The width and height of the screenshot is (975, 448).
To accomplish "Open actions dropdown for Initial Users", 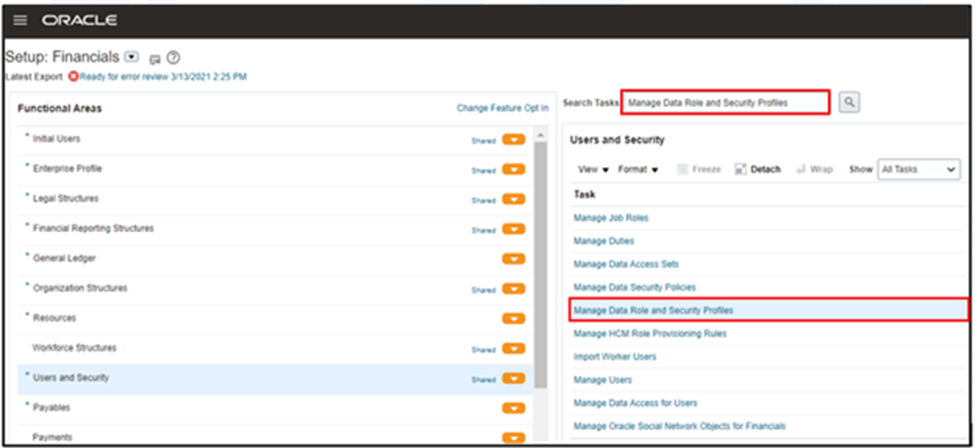I will (514, 139).
